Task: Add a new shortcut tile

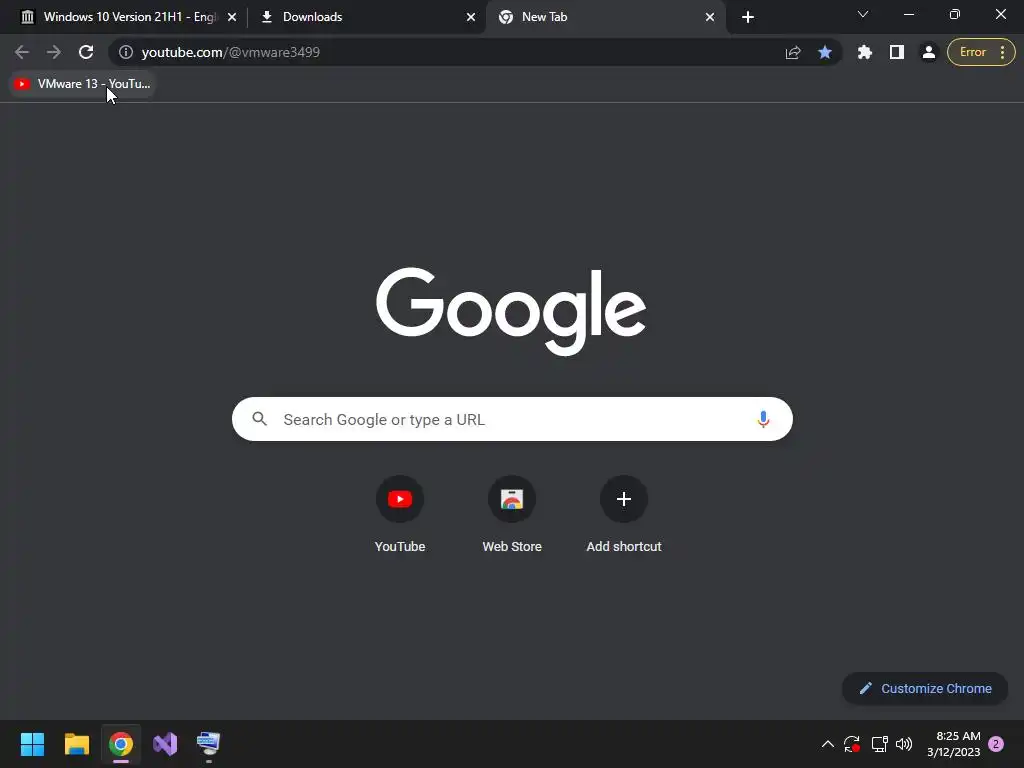Action: [624, 514]
